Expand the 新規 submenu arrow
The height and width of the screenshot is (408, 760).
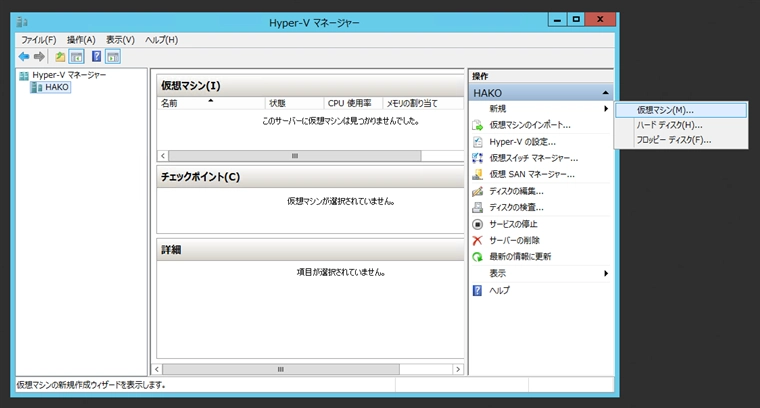point(606,109)
